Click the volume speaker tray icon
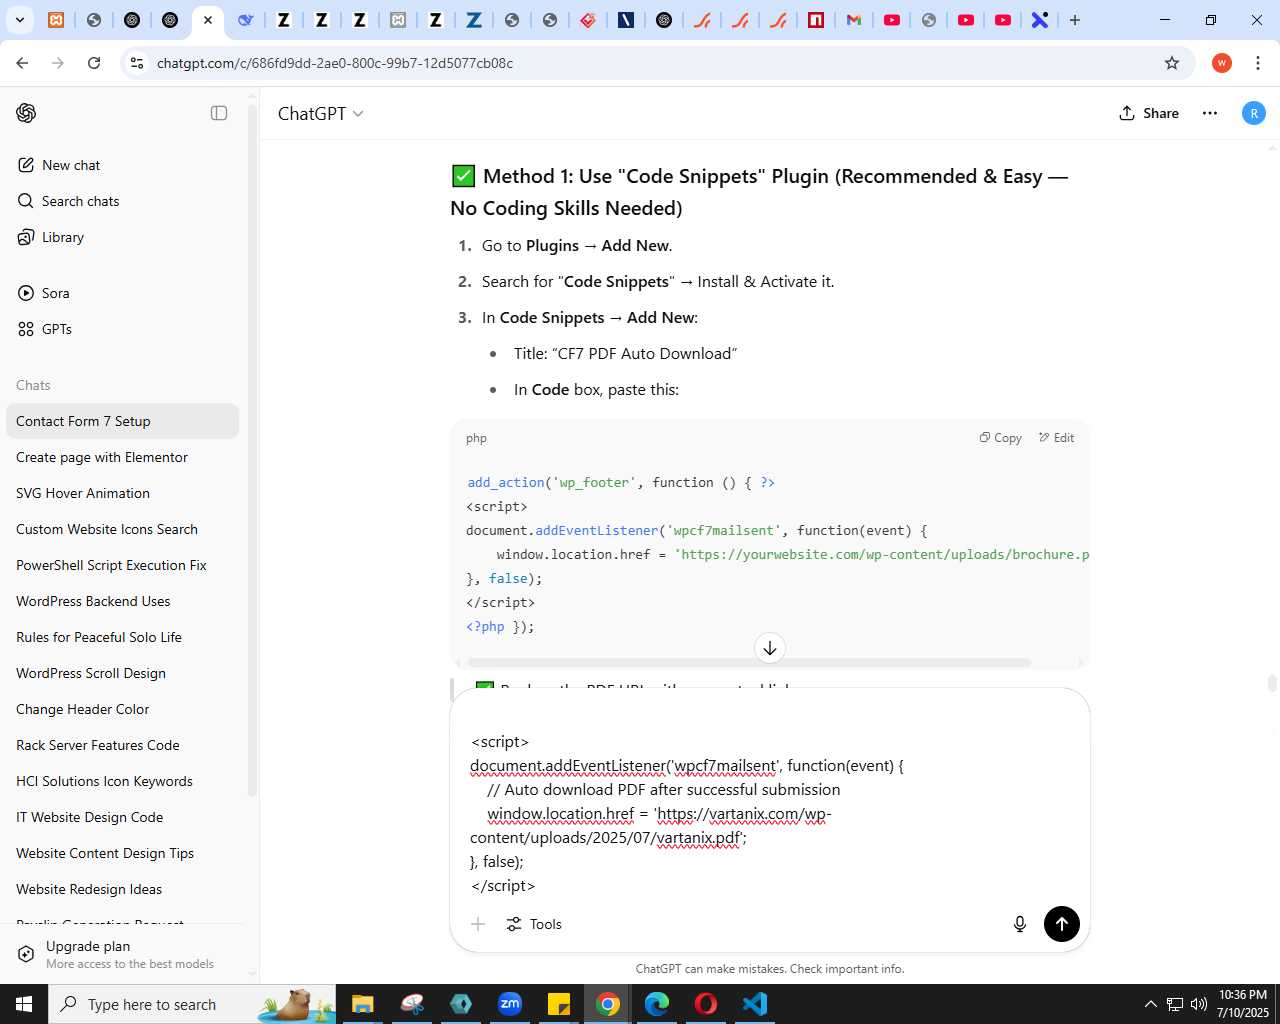This screenshot has width=1280, height=1024. tap(1198, 1004)
